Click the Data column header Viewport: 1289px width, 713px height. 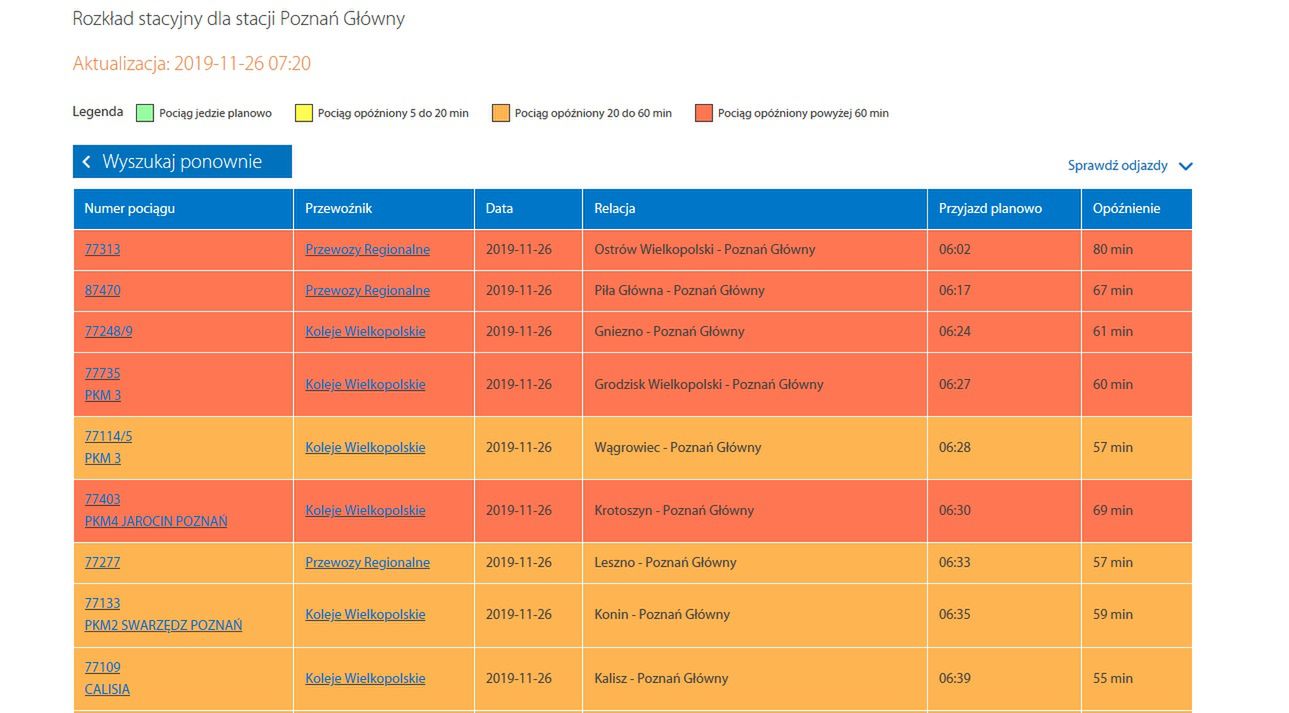[528, 209]
